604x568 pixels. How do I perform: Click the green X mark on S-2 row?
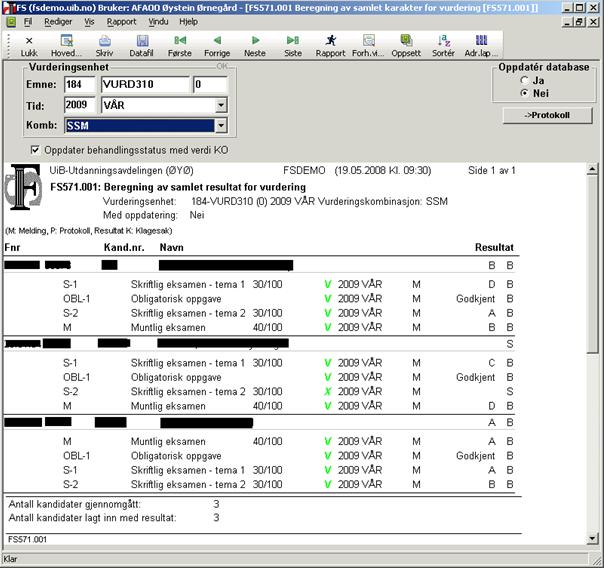coord(328,392)
